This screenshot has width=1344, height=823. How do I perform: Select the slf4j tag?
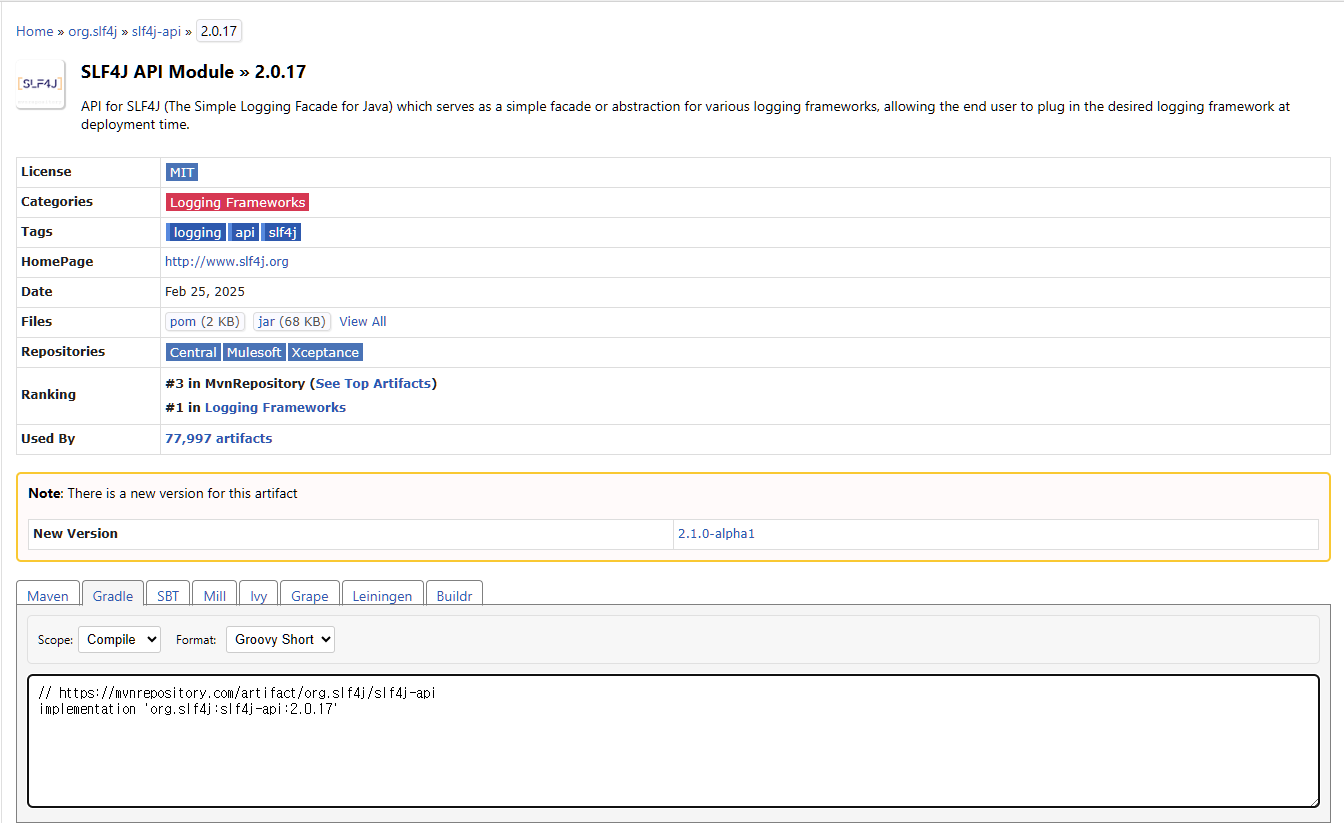(x=282, y=232)
